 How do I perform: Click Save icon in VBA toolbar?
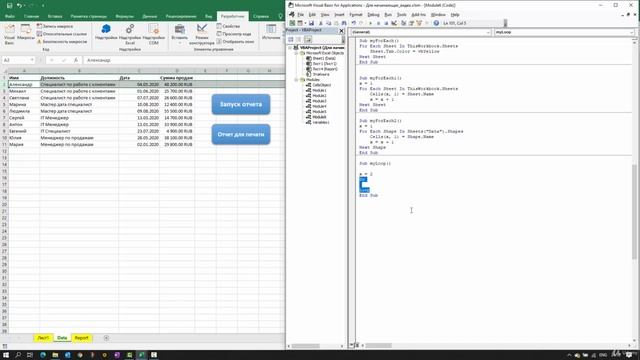(x=311, y=23)
